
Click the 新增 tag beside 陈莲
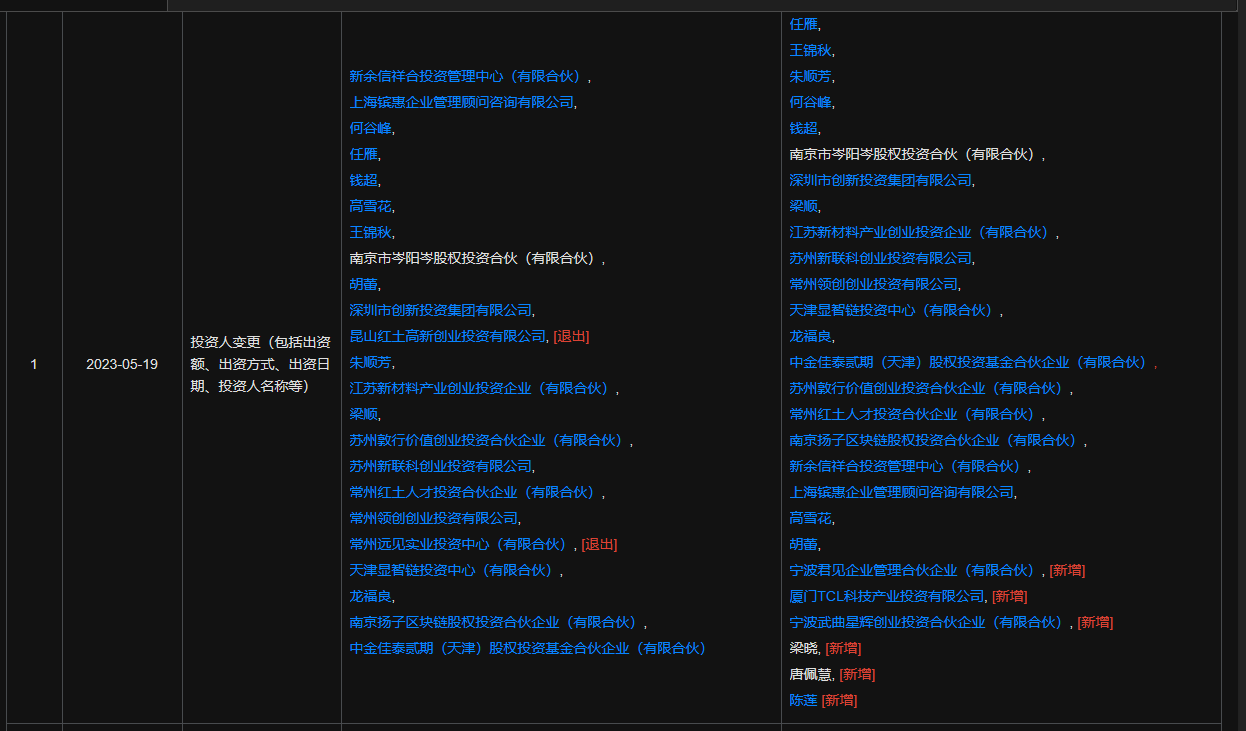[839, 700]
